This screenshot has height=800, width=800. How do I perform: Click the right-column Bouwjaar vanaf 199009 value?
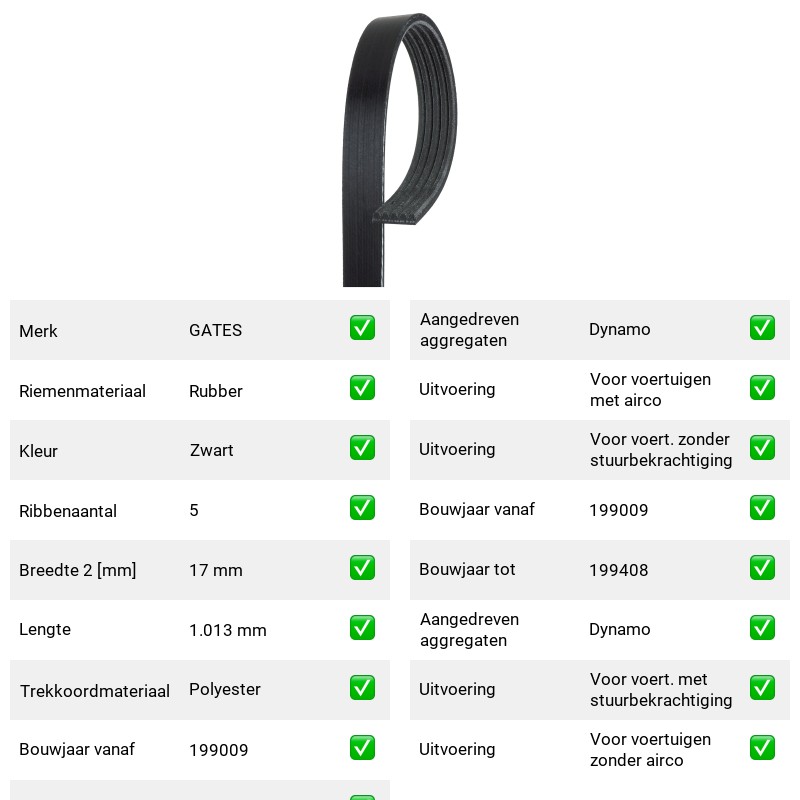[618, 510]
